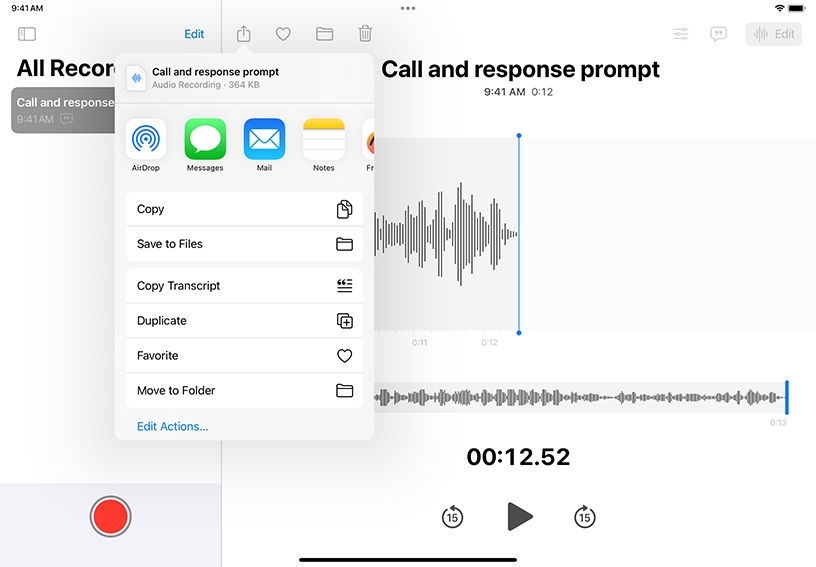
Task: Tap the share icon in toolbar
Action: tap(244, 34)
